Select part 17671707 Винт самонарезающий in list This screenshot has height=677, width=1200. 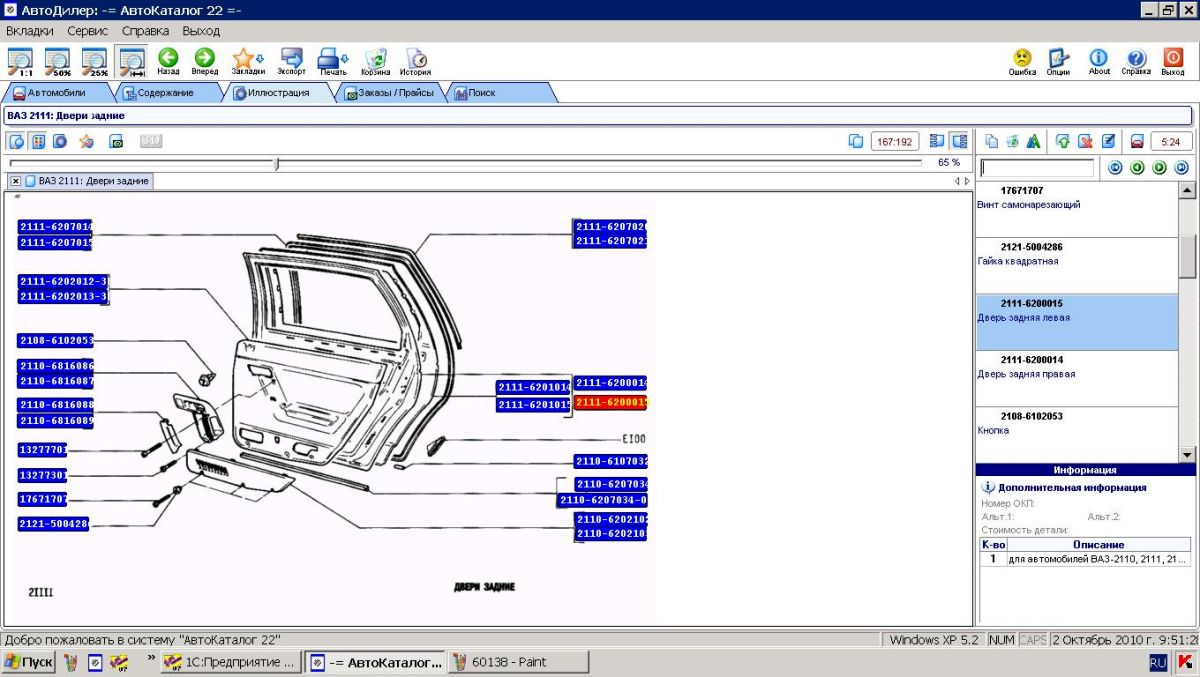[x=1076, y=209]
